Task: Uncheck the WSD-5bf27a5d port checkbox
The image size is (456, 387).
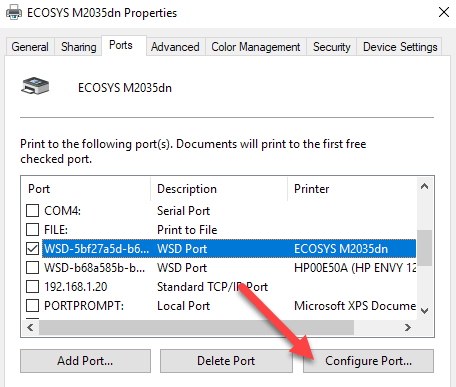Action: click(x=32, y=248)
